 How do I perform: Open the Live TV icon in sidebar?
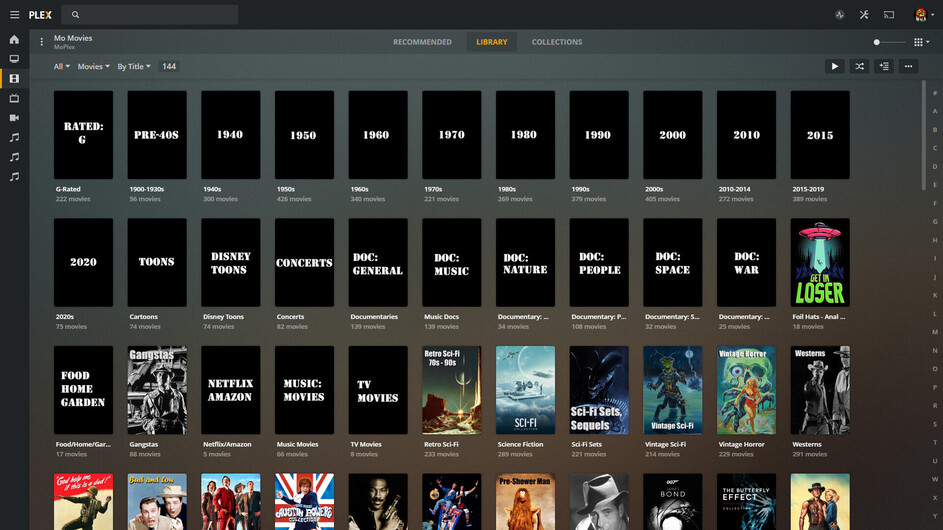(x=14, y=98)
